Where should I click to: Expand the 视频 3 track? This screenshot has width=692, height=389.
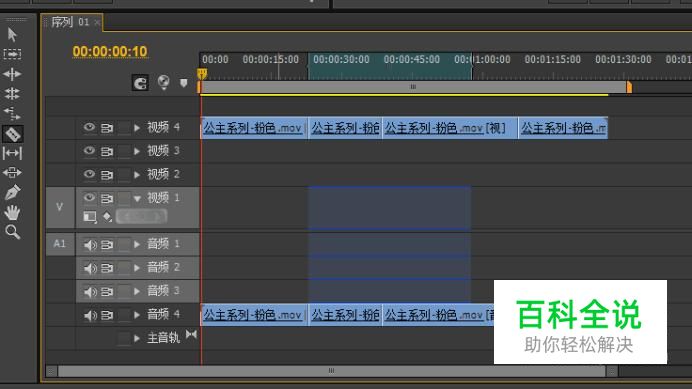[x=137, y=151]
